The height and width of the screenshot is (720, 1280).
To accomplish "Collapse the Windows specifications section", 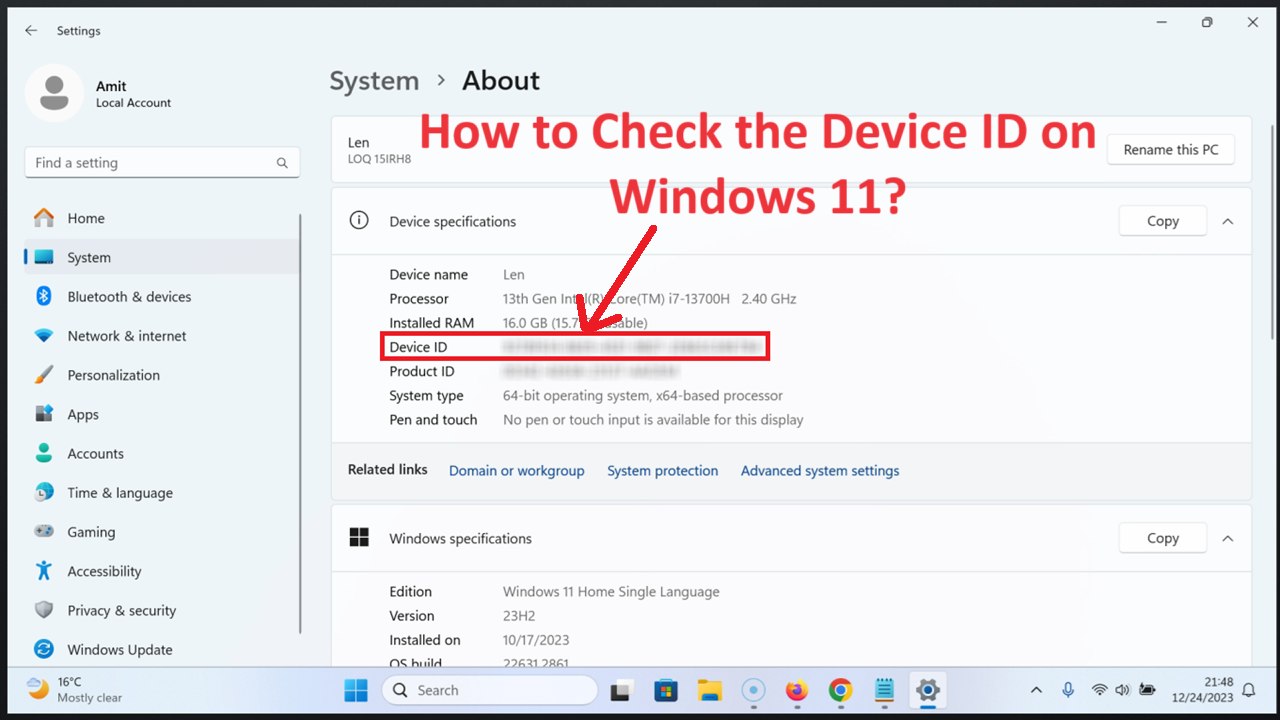I will tap(1228, 538).
